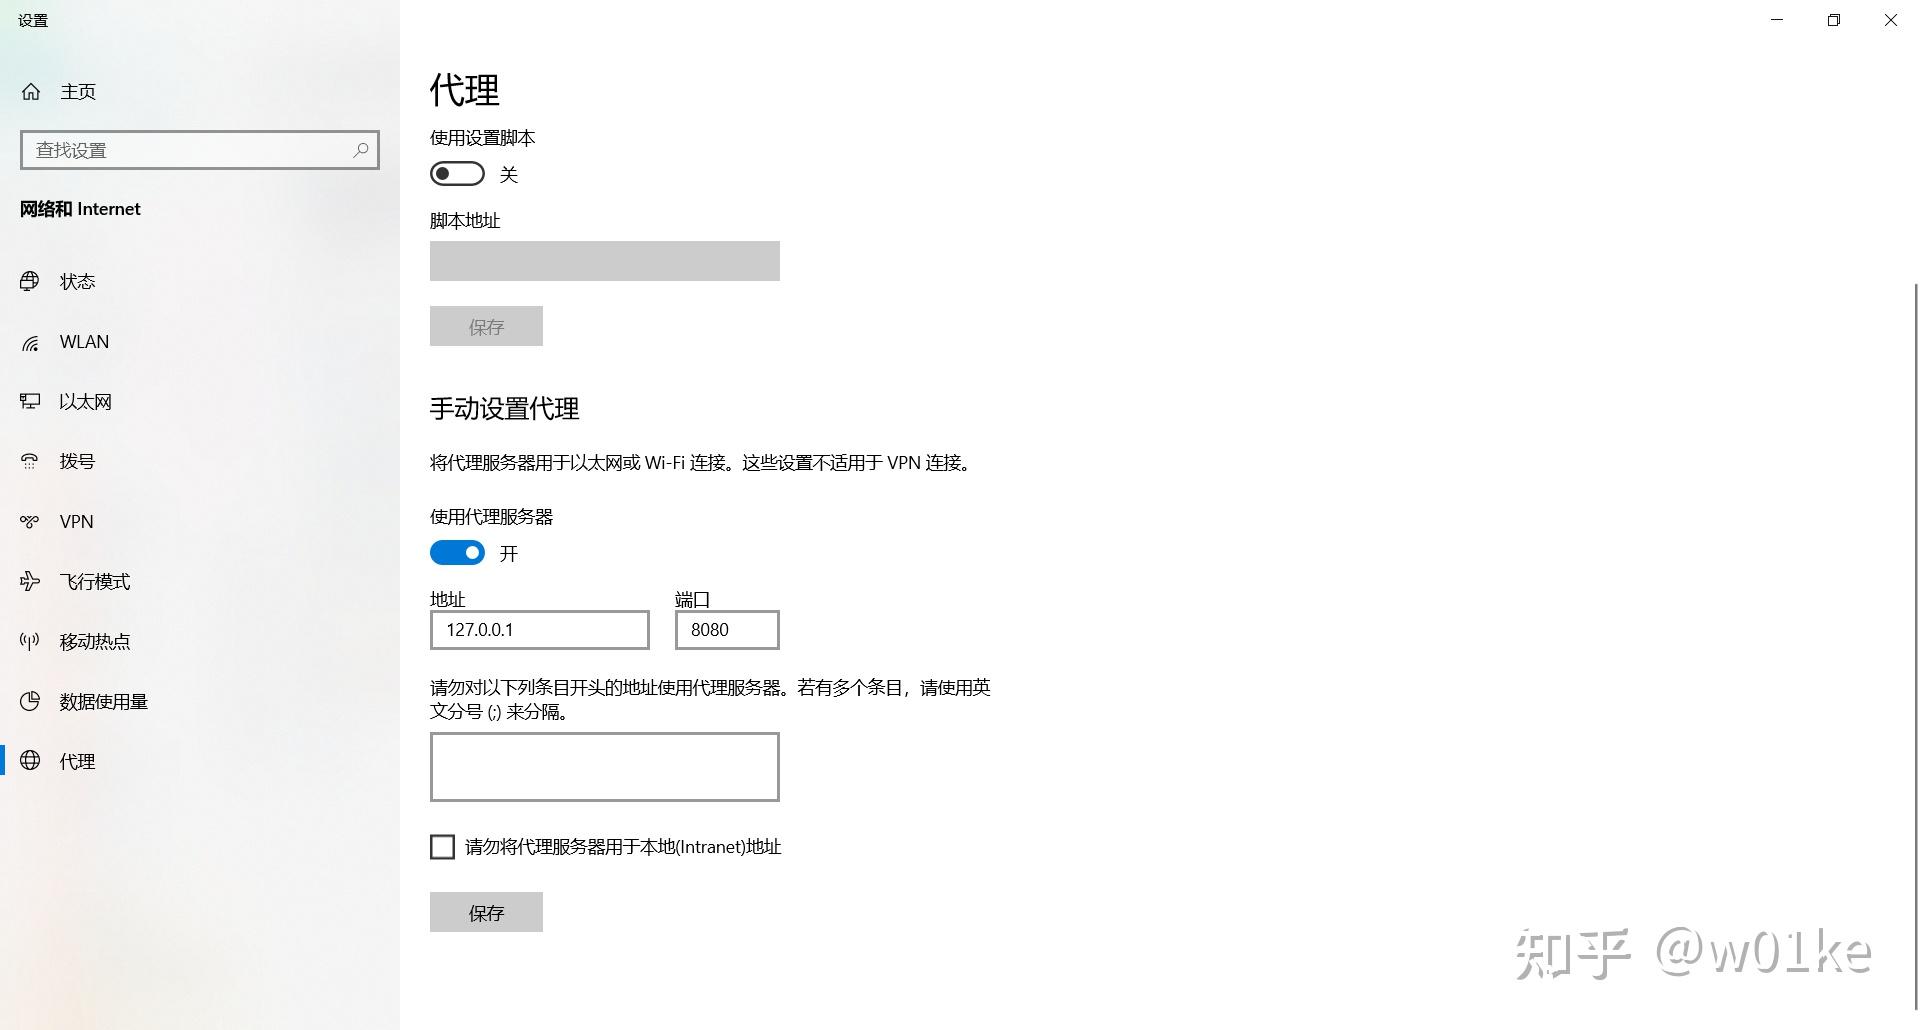Click the 脚本地址 input field
Viewport: 1920px width, 1030px height.
[x=605, y=261]
